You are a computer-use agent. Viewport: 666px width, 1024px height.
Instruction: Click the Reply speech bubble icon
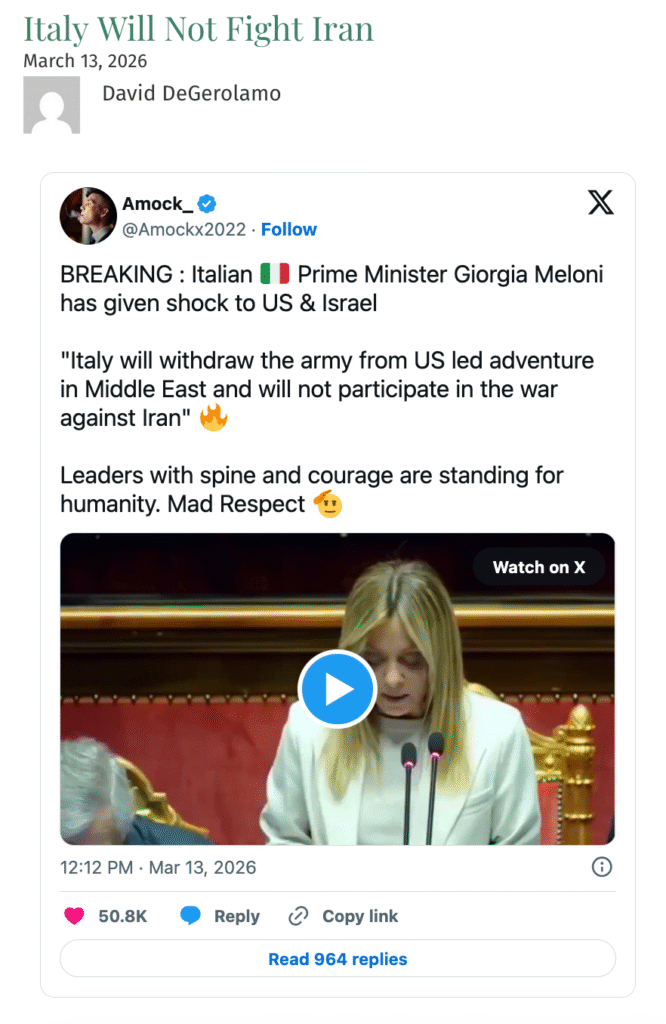(x=190, y=916)
